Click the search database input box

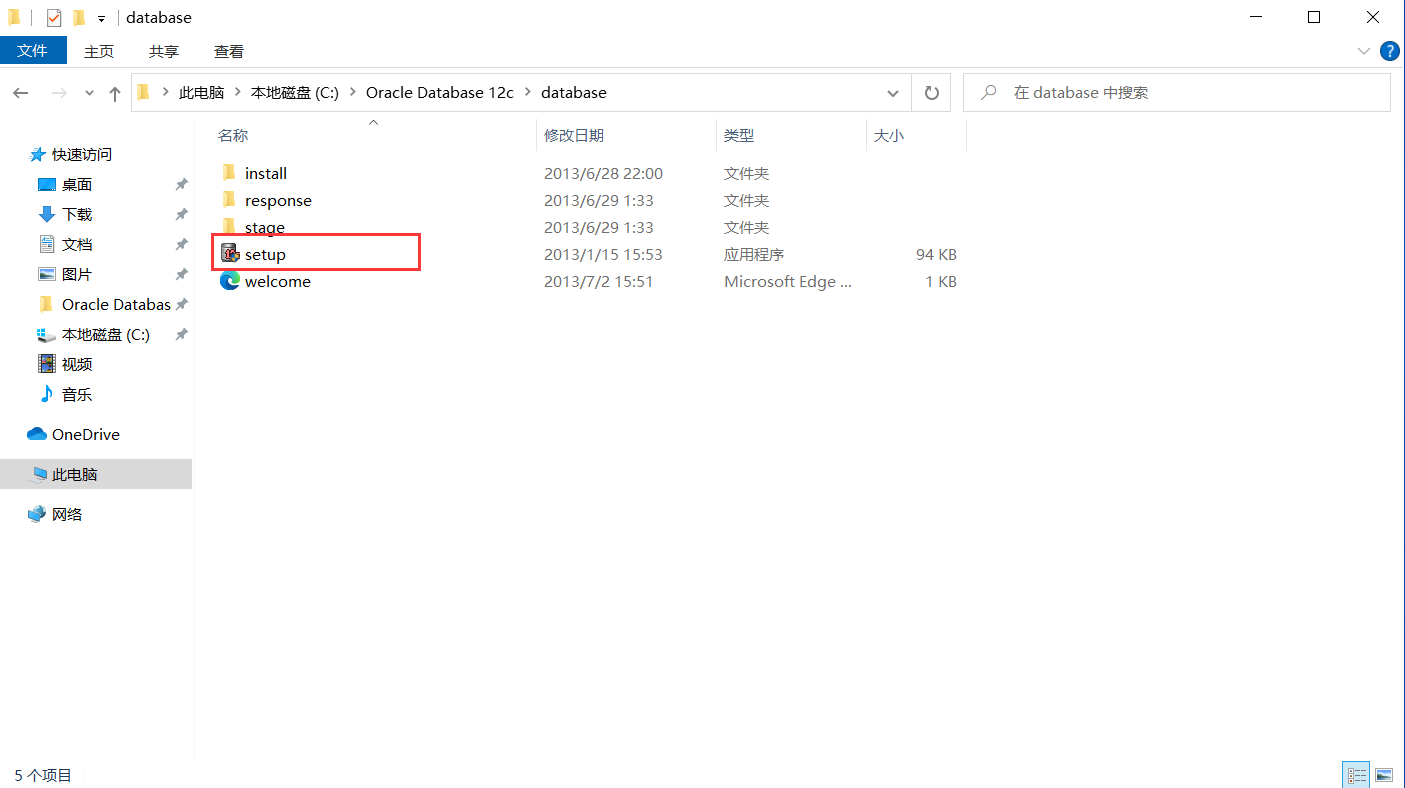[1177, 92]
